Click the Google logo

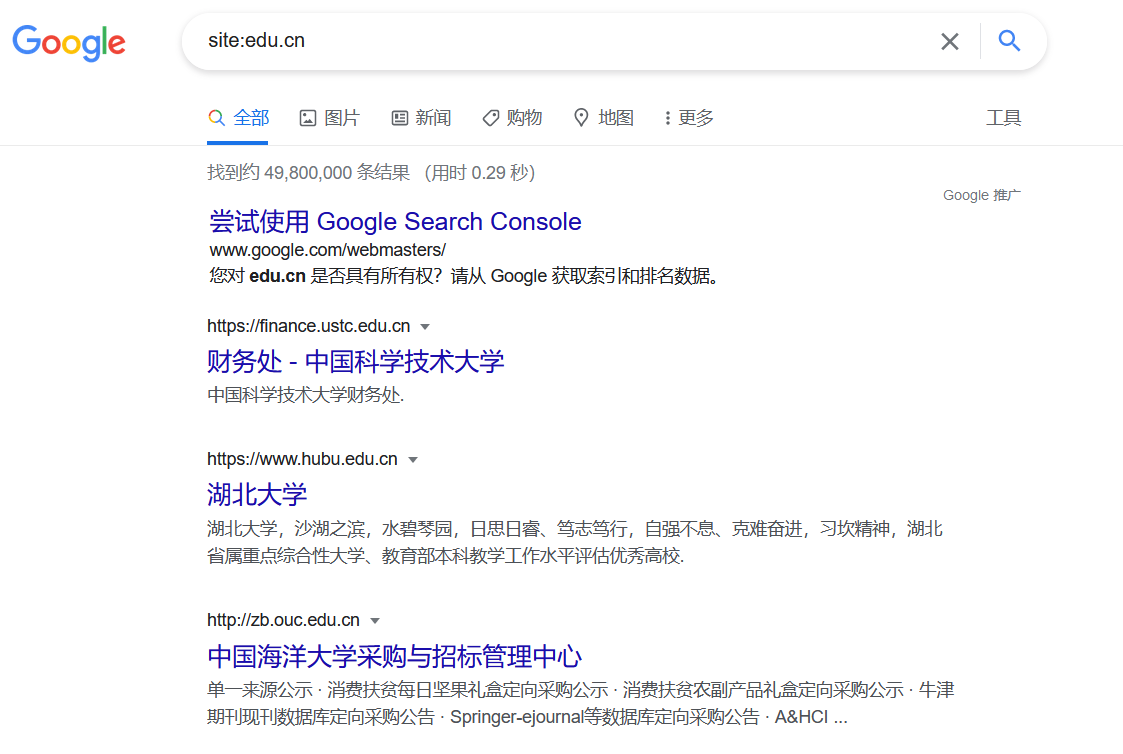click(x=69, y=43)
